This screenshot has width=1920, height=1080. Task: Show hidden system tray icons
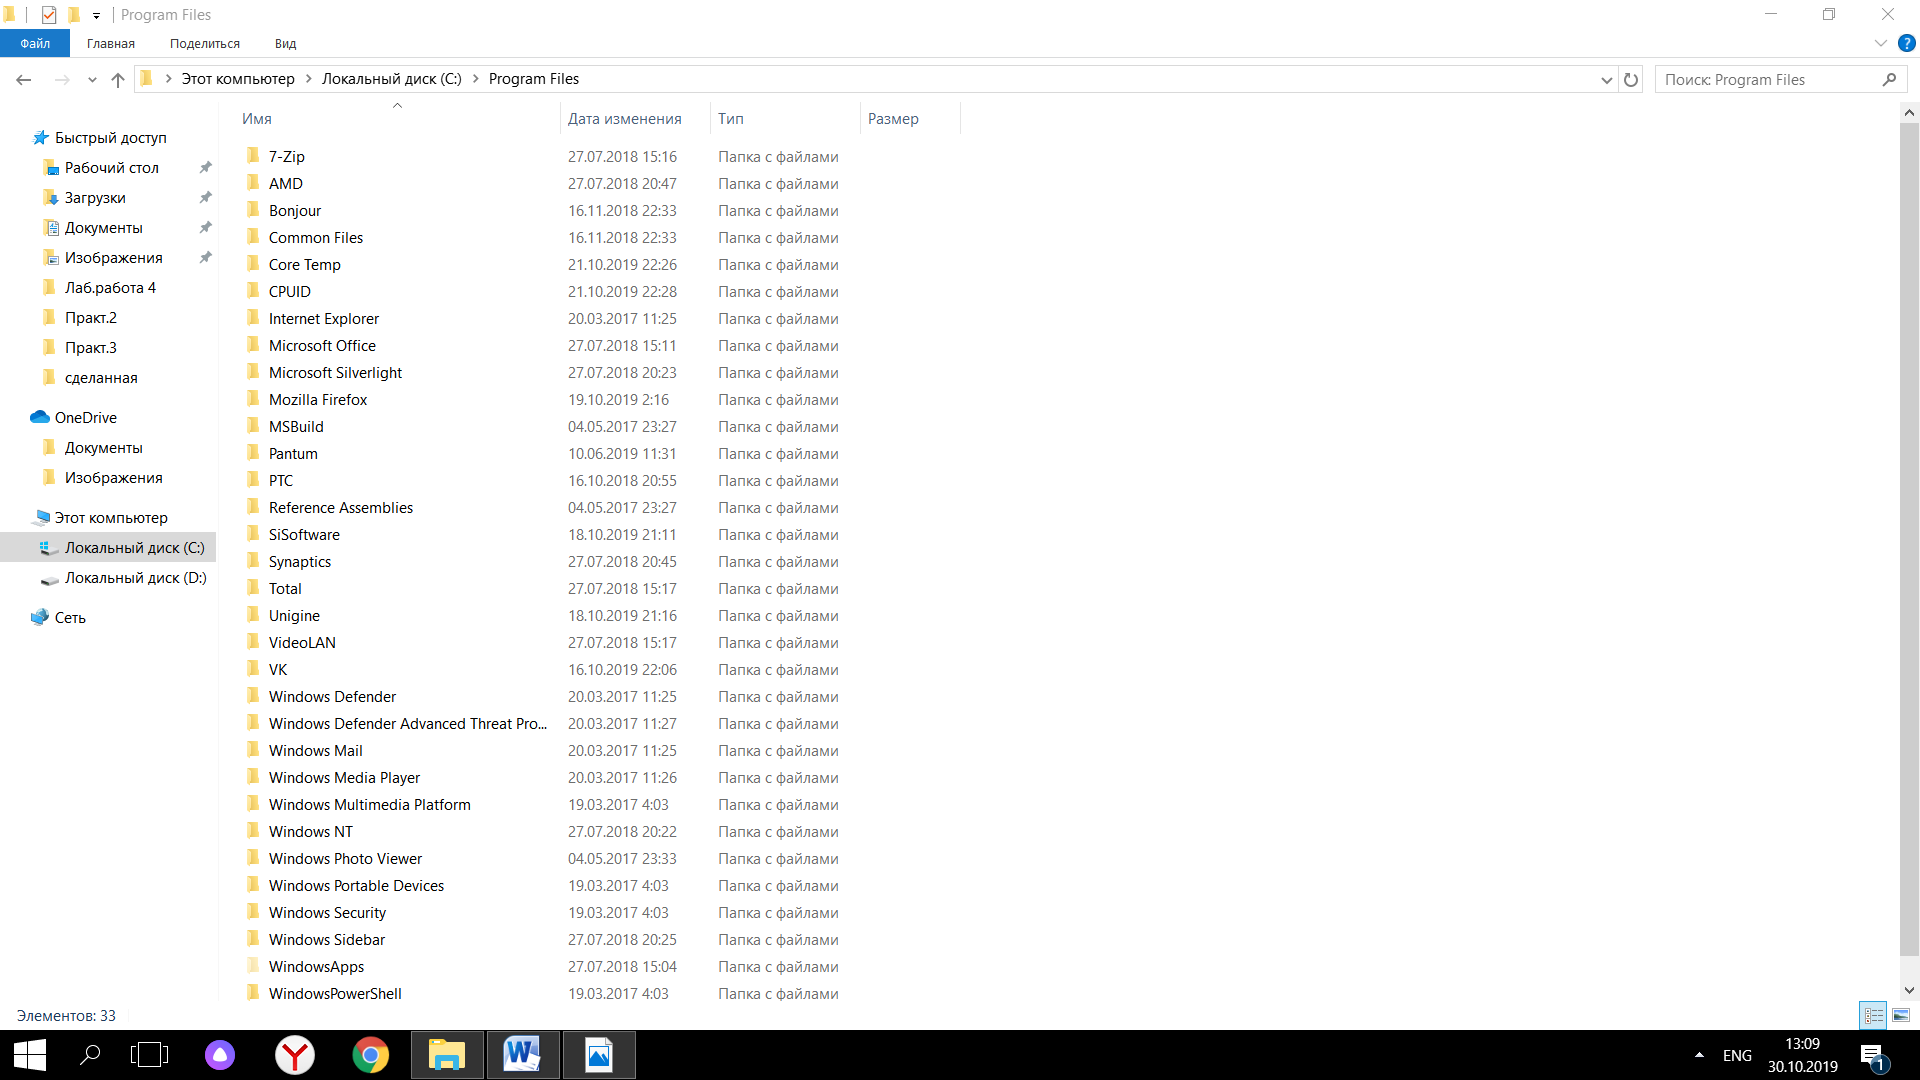click(x=1699, y=1055)
